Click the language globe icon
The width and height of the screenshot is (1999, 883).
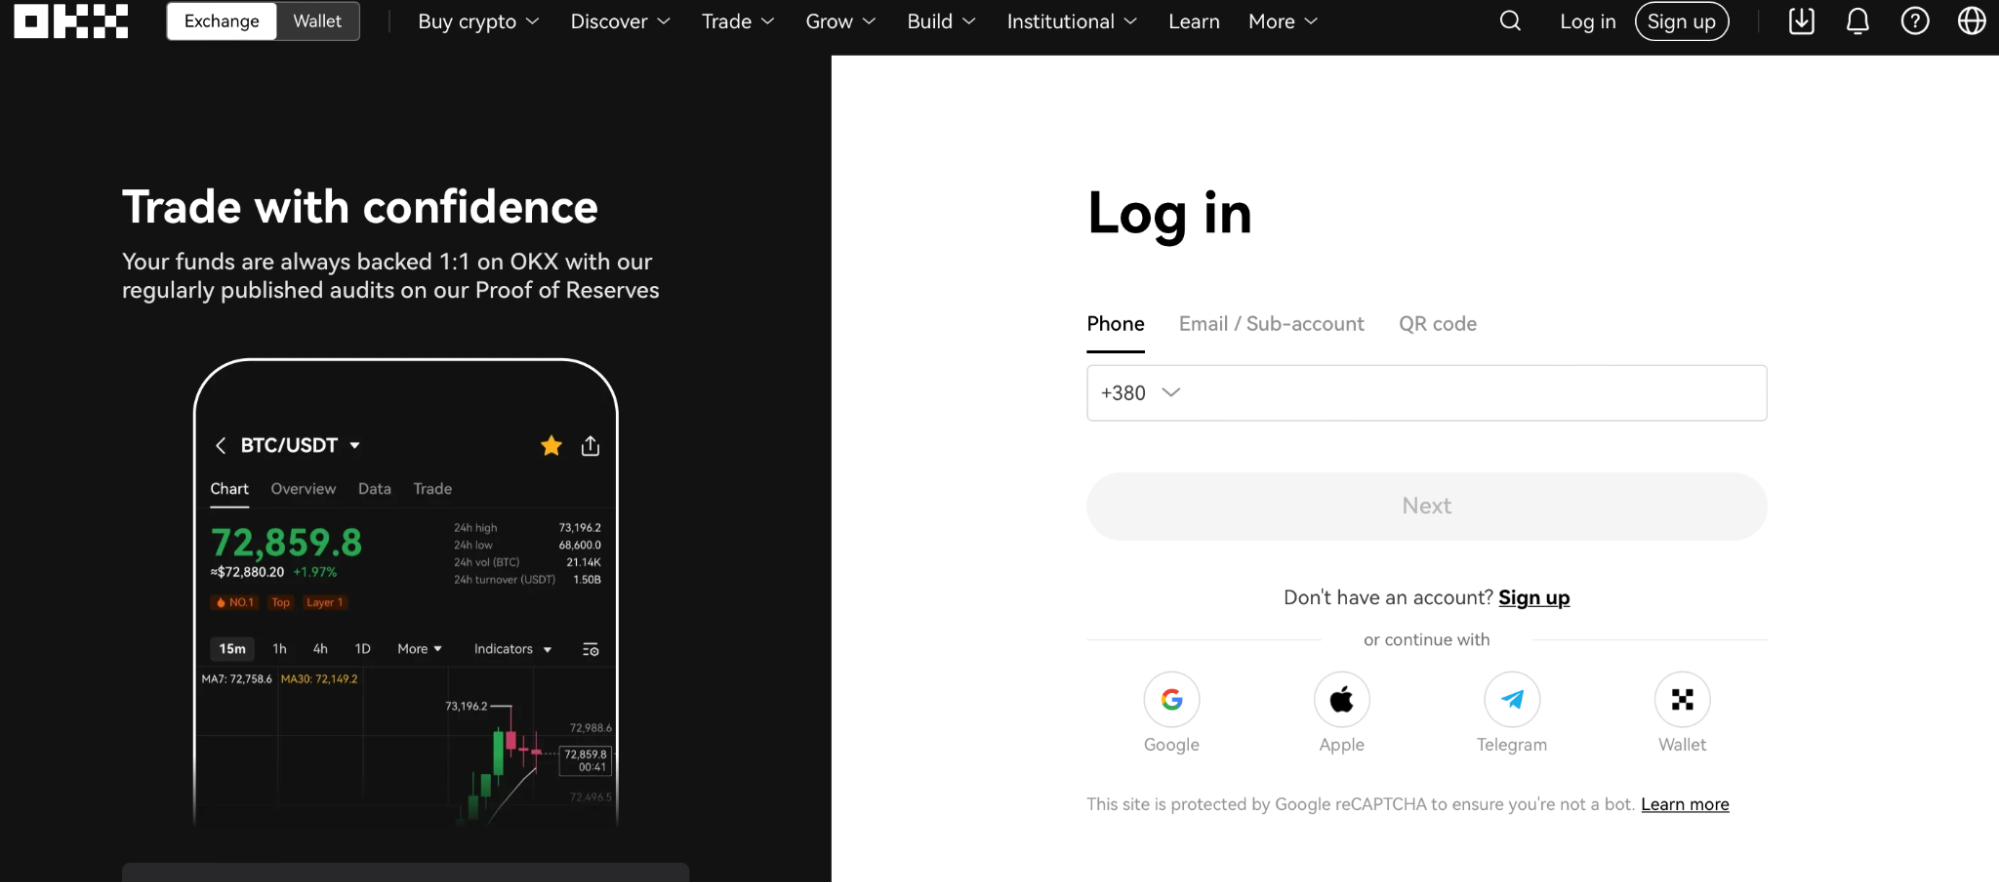[1970, 21]
